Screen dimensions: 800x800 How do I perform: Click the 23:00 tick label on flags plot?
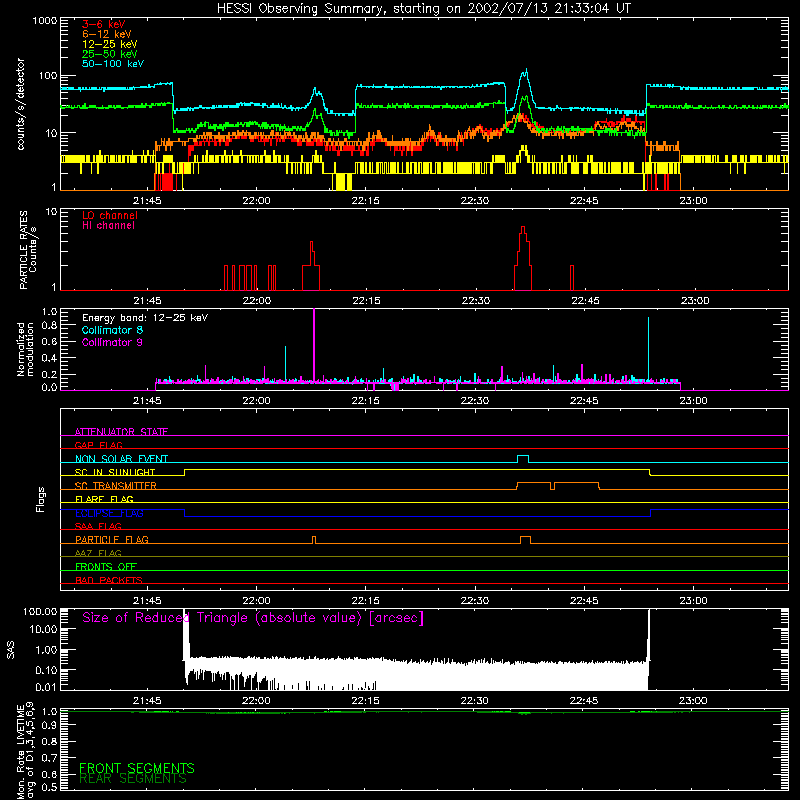(x=693, y=601)
